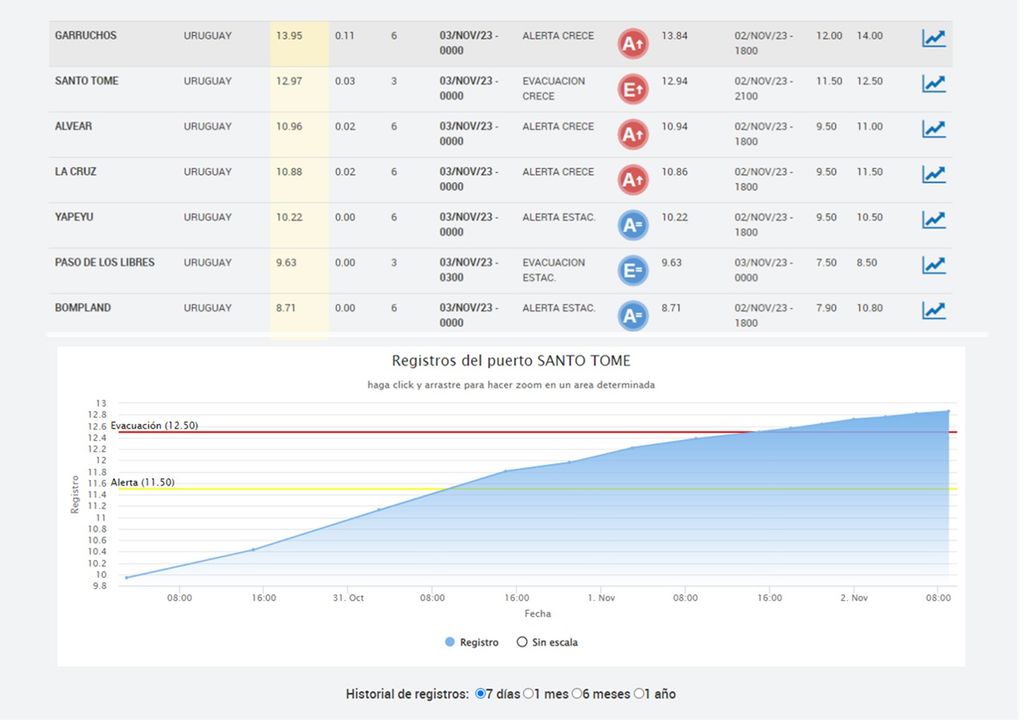Open the chart icon for SANTO TOME row

[x=933, y=84]
